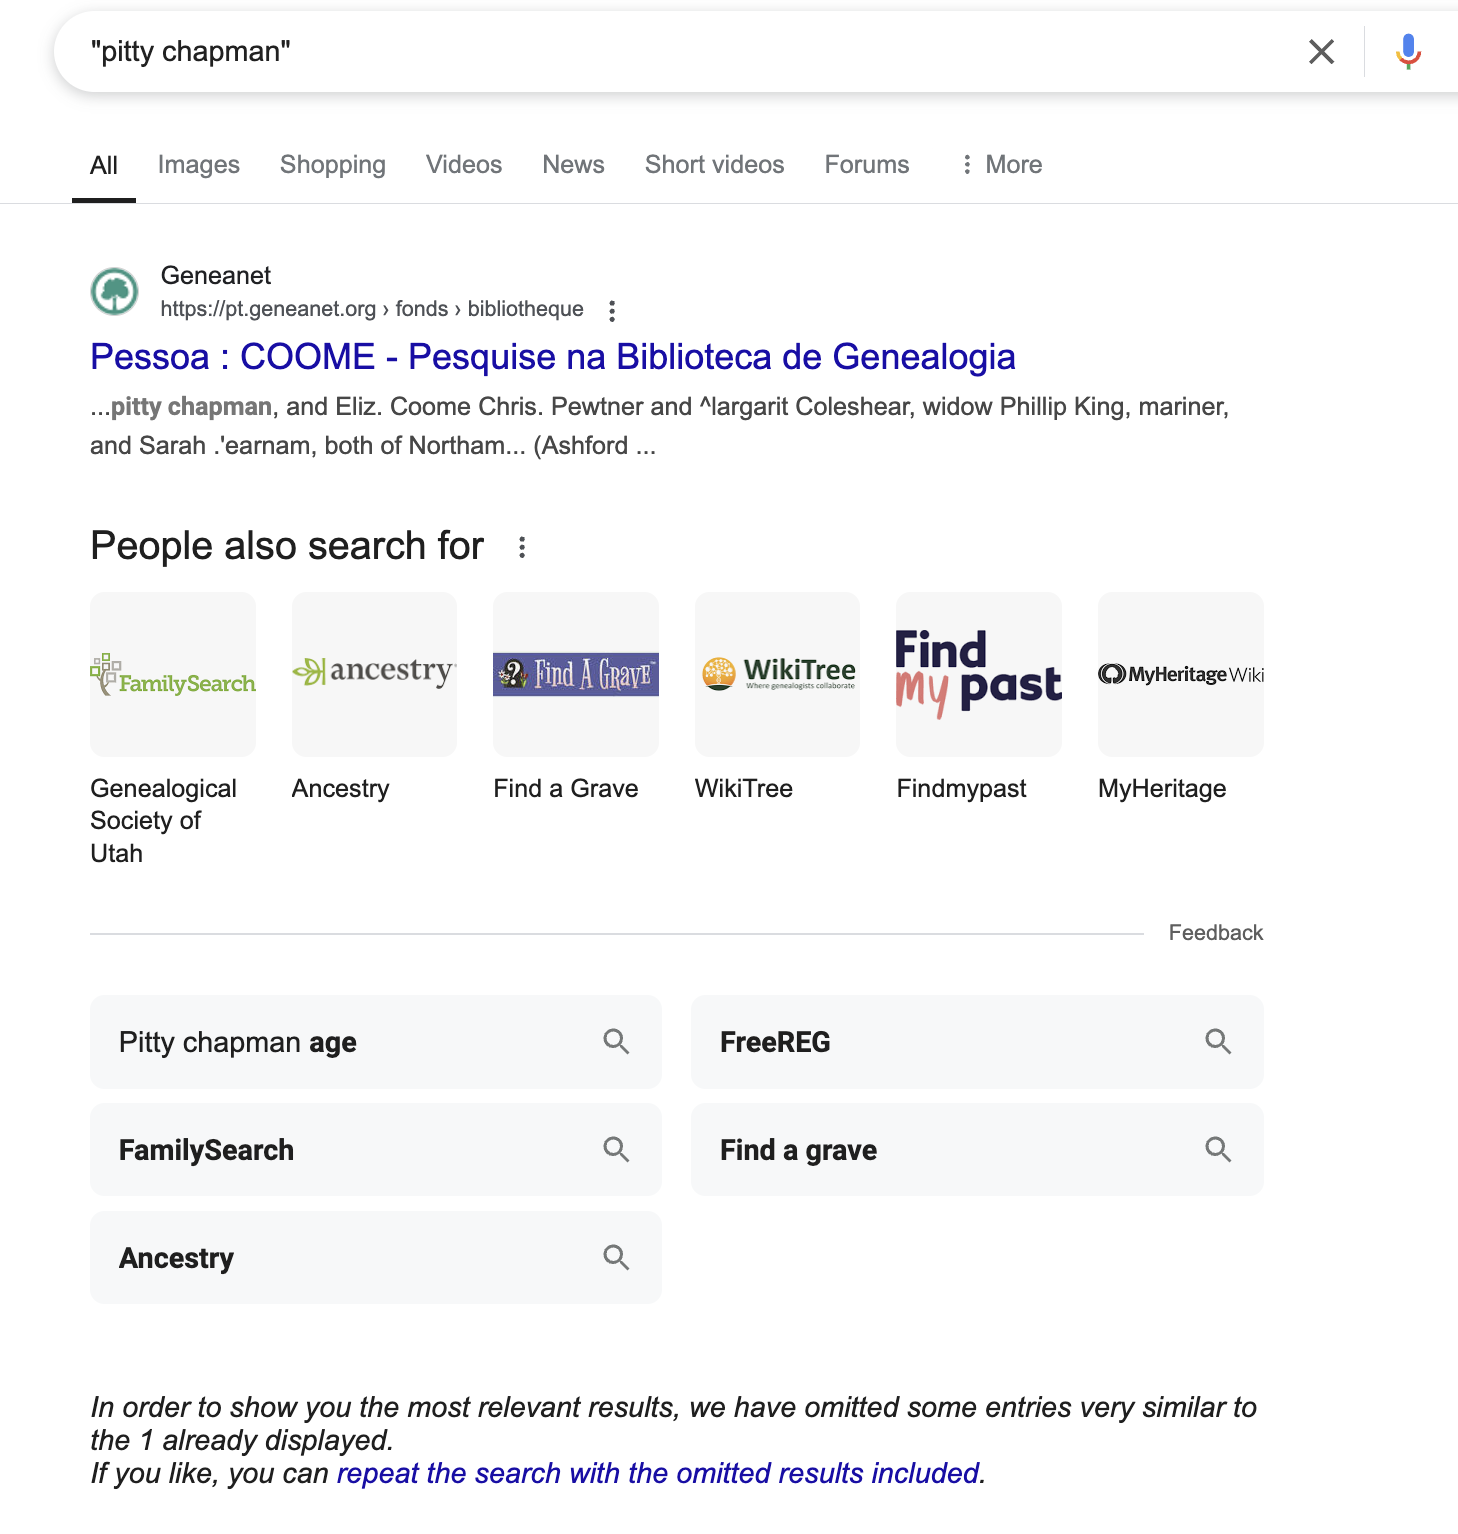Image resolution: width=1458 pixels, height=1534 pixels.
Task: Switch to the News tab
Action: pos(573,165)
